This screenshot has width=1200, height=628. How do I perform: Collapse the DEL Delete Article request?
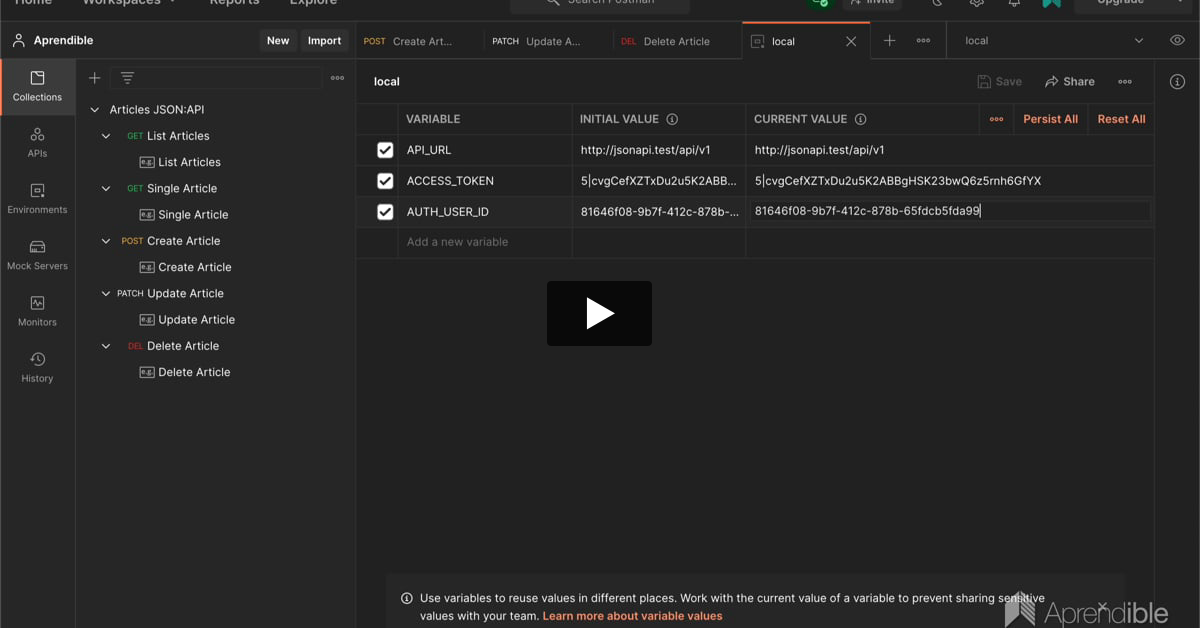pos(106,346)
